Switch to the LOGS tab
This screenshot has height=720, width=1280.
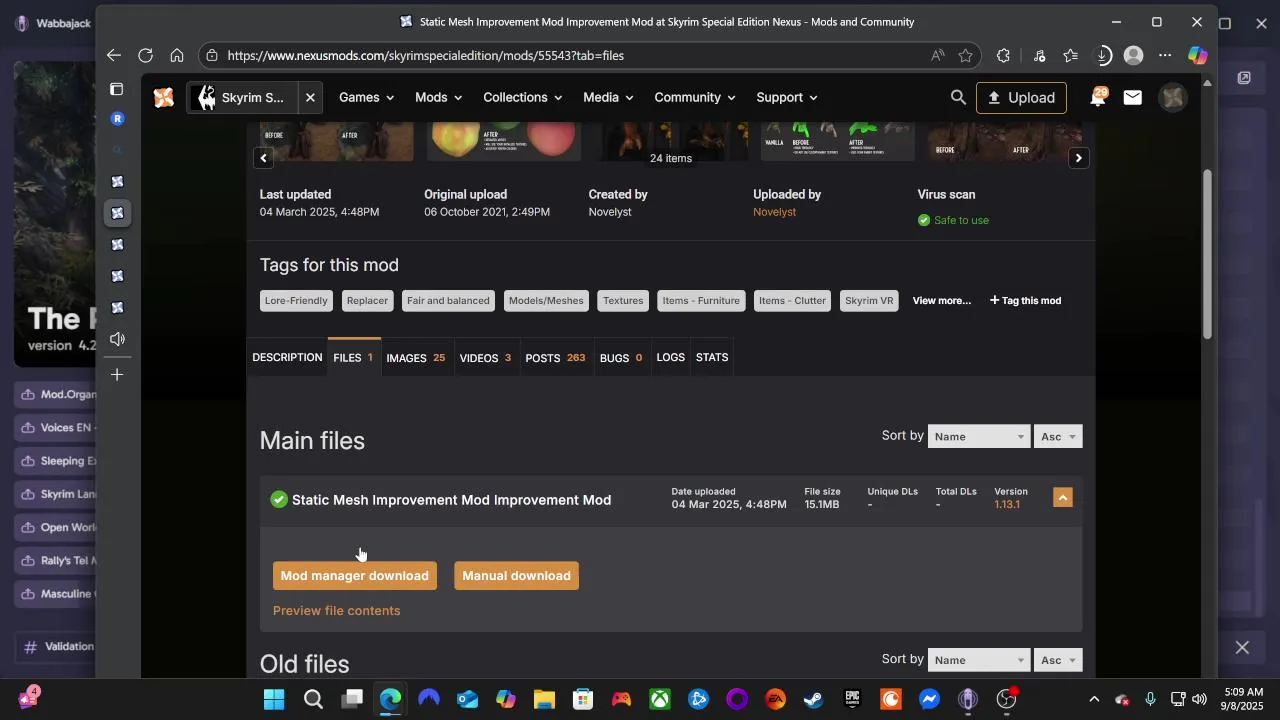point(671,358)
